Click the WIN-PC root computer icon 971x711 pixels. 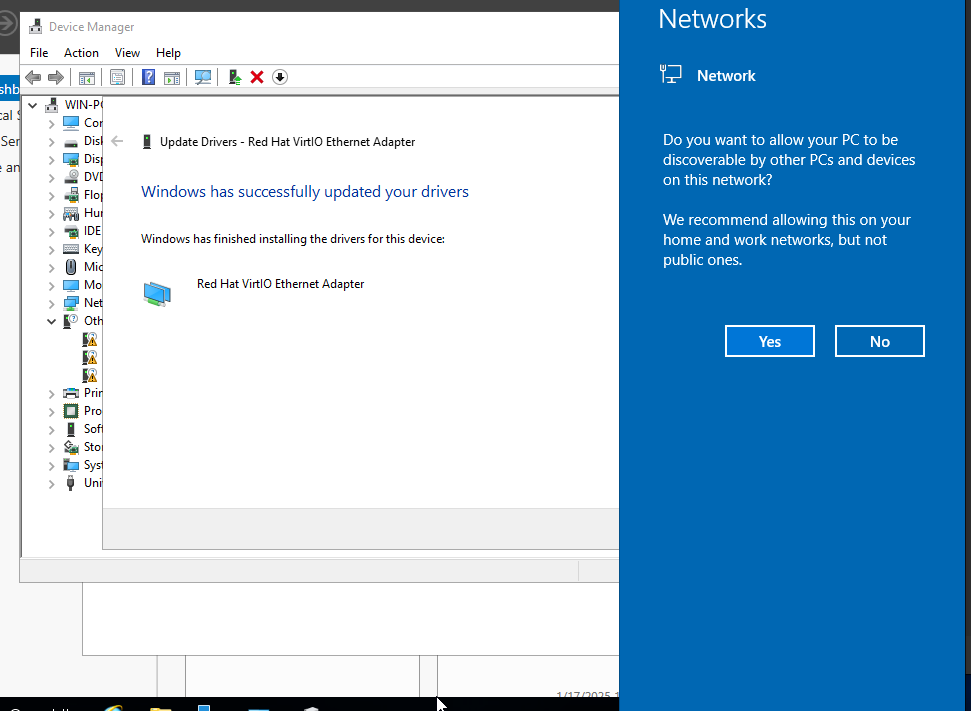point(52,105)
